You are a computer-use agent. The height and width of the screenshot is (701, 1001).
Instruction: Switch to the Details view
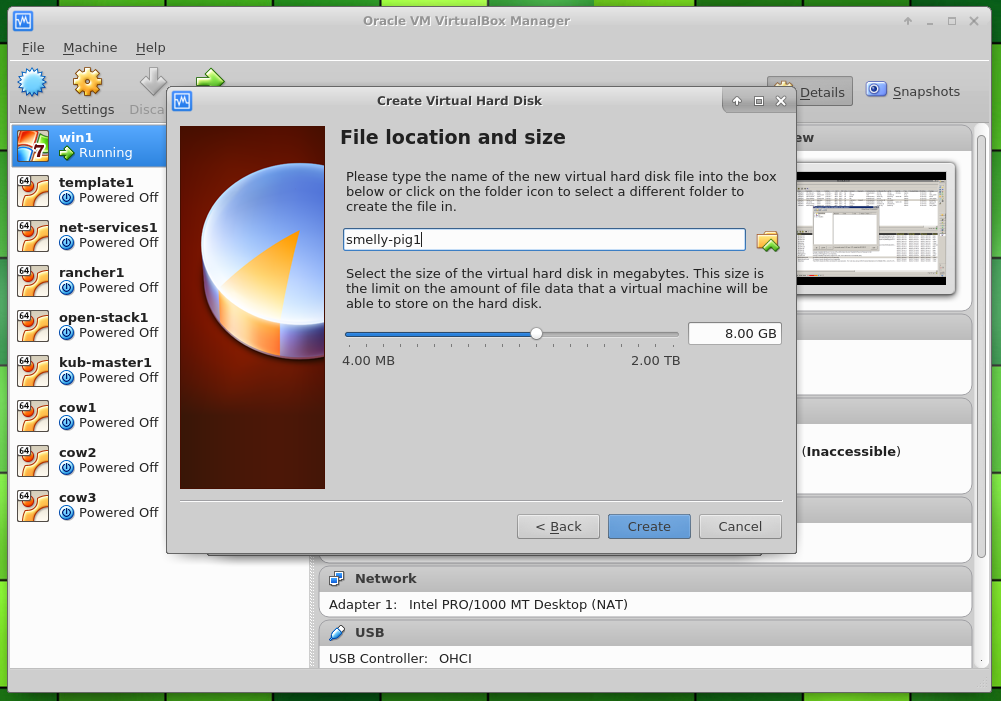(x=809, y=91)
